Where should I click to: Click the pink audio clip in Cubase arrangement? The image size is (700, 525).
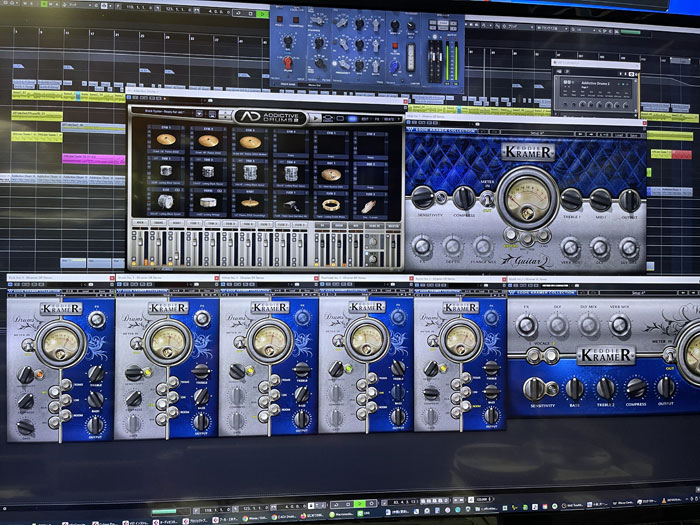pyautogui.click(x=93, y=159)
